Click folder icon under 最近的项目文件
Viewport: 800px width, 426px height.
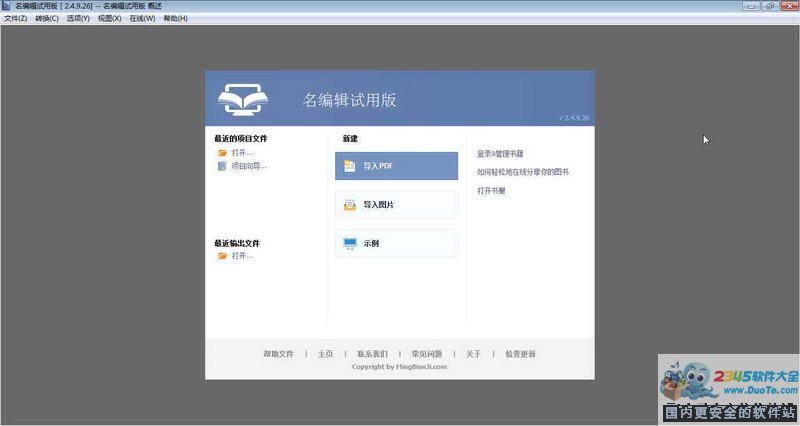[x=223, y=153]
